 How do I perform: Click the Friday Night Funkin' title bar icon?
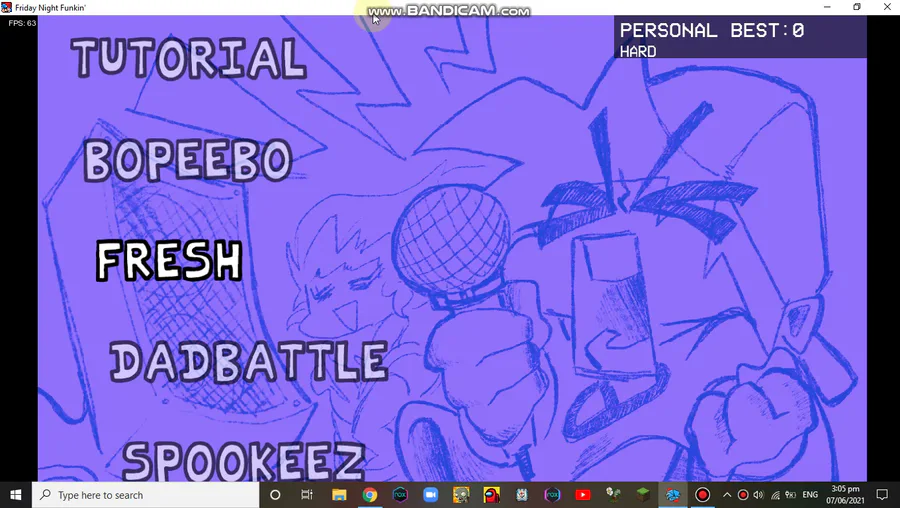[6, 7]
